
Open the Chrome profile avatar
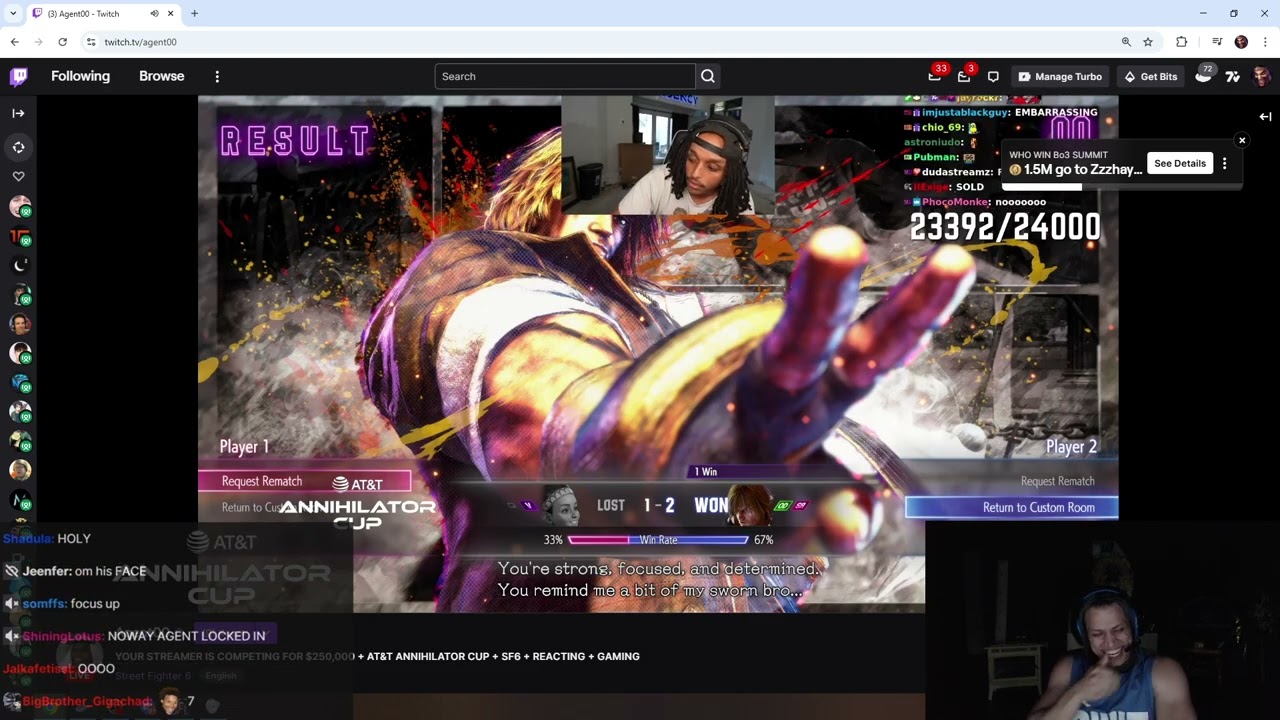[1241, 42]
